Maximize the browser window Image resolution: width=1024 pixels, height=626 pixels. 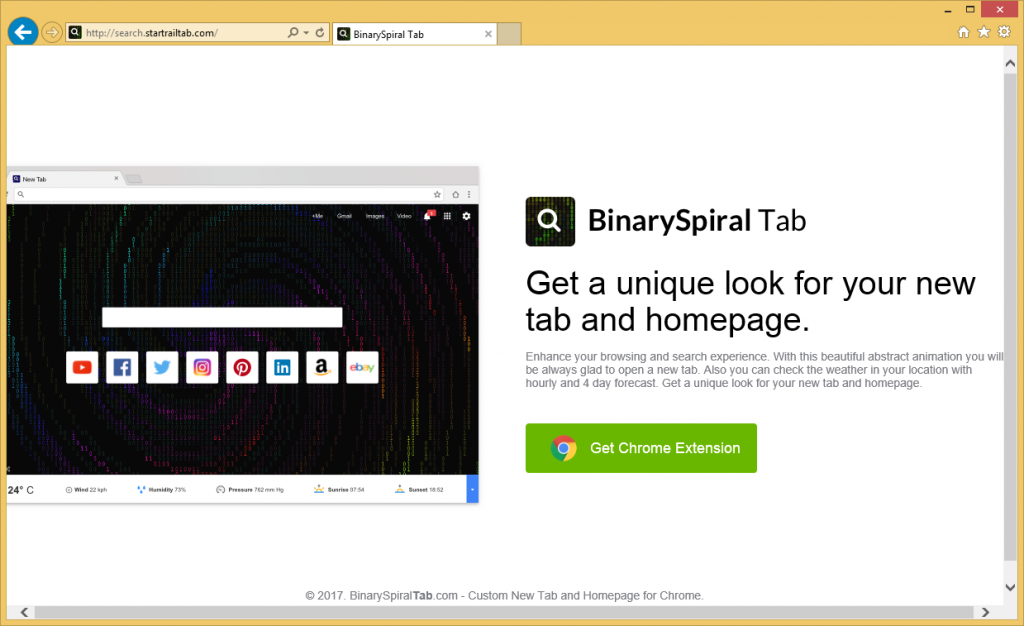[x=970, y=10]
